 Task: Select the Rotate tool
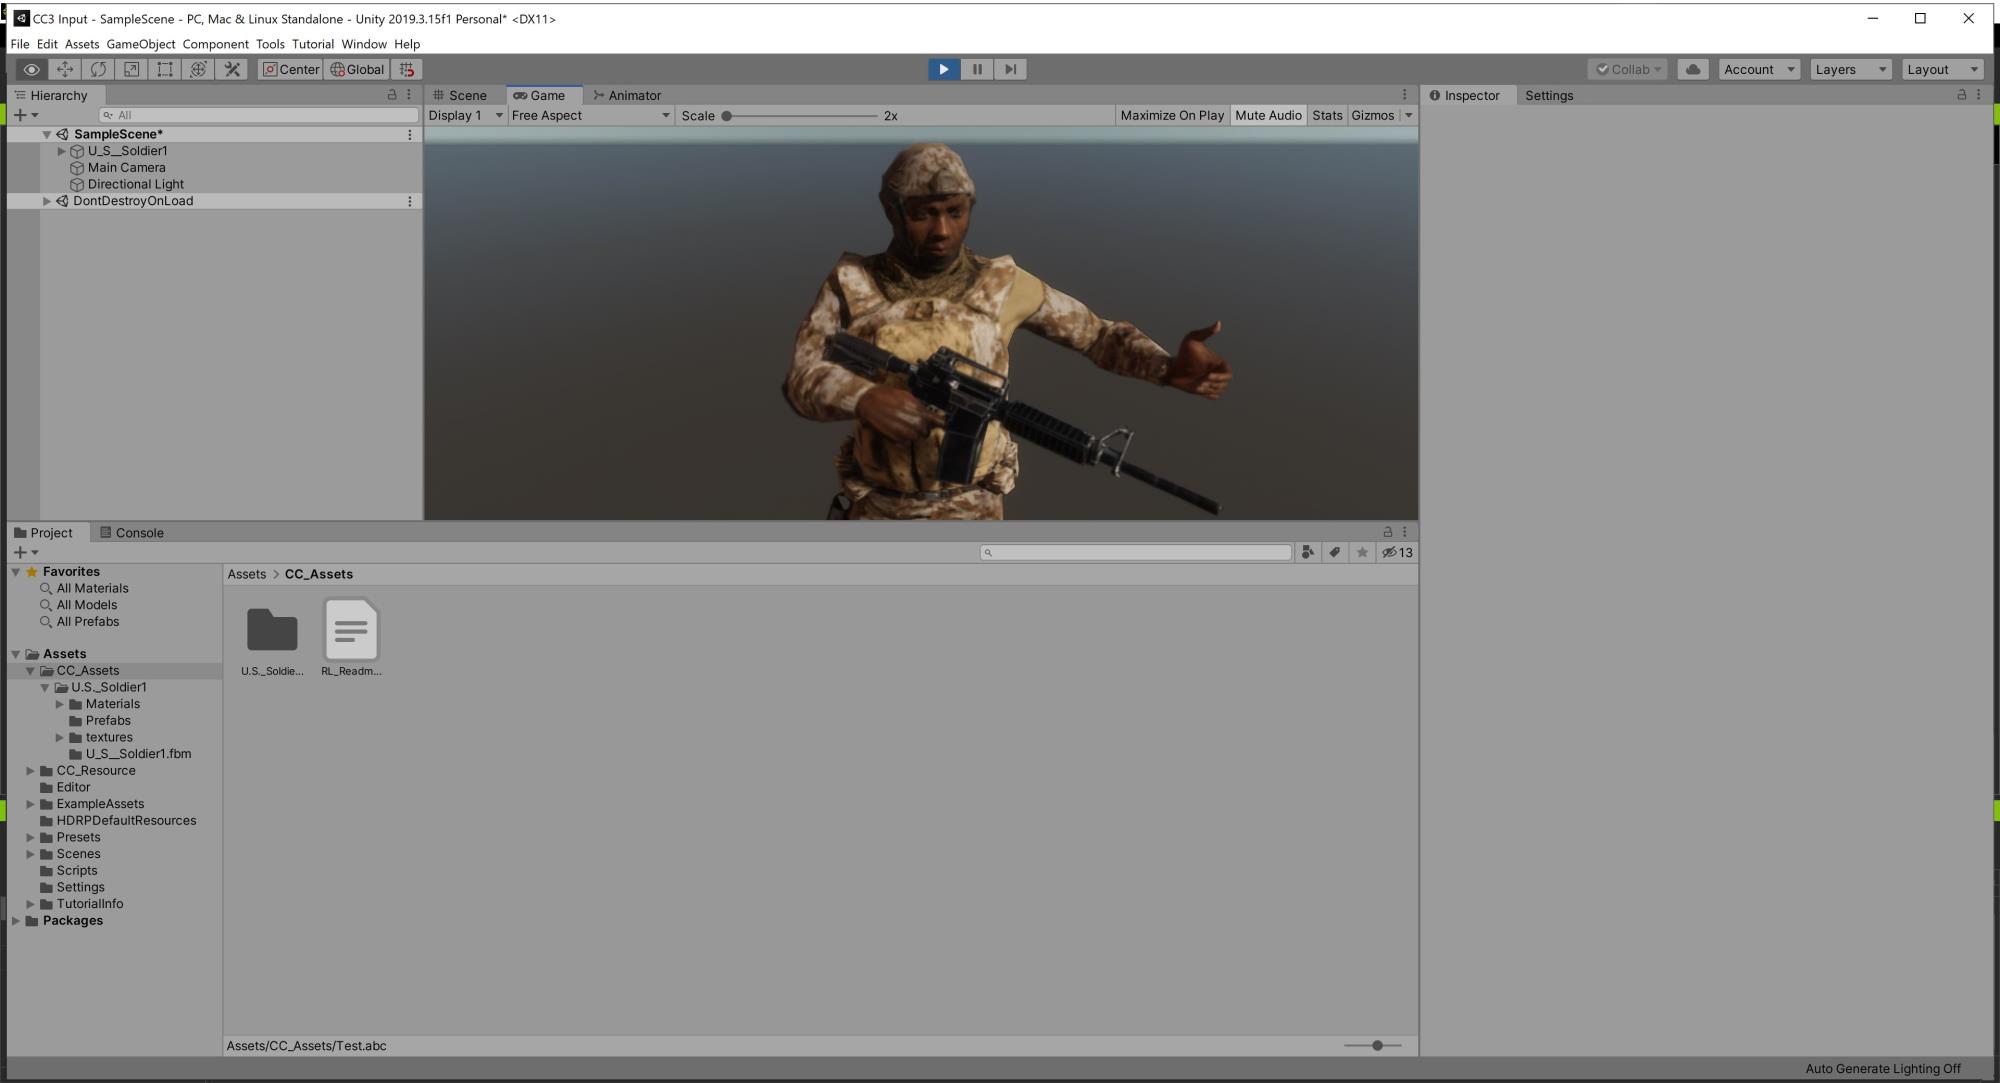98,69
